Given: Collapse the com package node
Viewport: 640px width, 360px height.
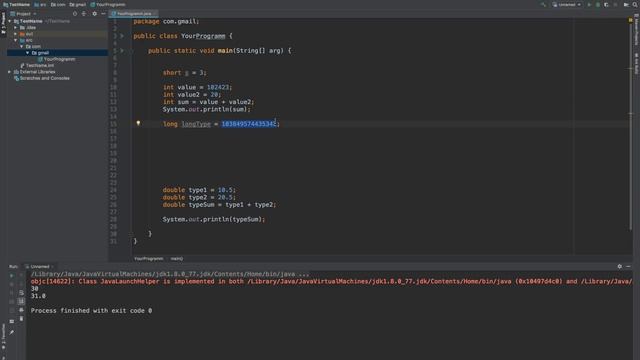Looking at the screenshot, I should [22, 47].
